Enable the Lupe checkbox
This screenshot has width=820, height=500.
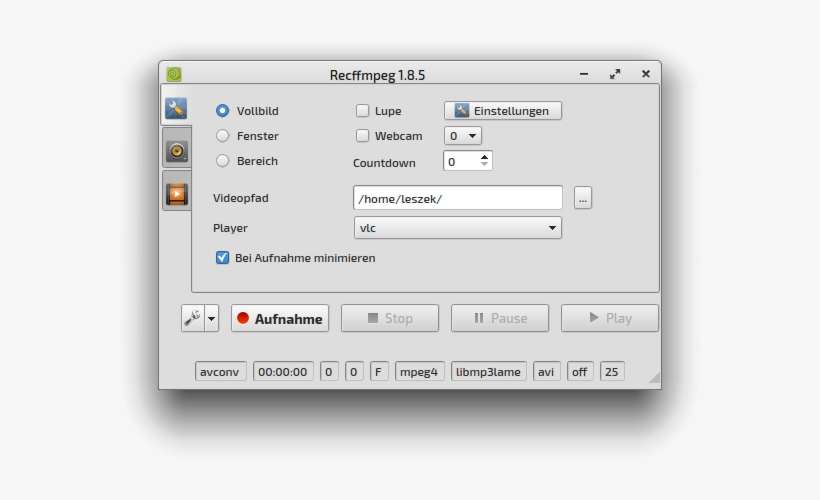362,110
